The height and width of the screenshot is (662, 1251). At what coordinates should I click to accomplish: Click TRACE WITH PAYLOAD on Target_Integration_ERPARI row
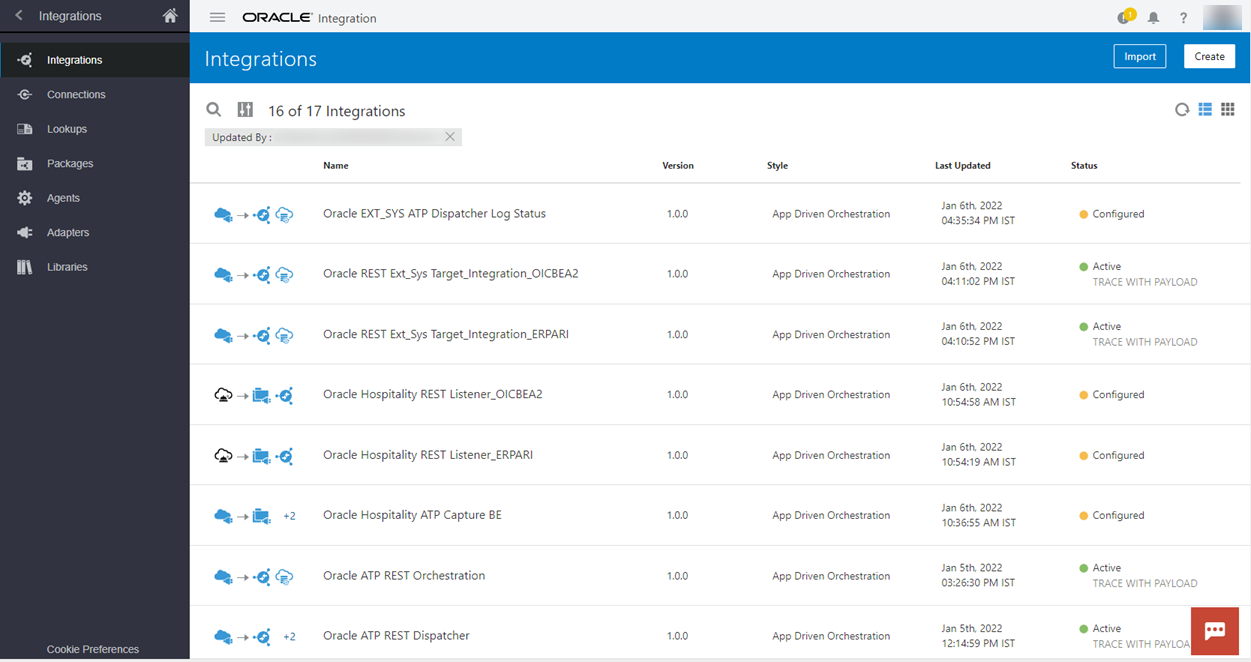(x=1145, y=342)
